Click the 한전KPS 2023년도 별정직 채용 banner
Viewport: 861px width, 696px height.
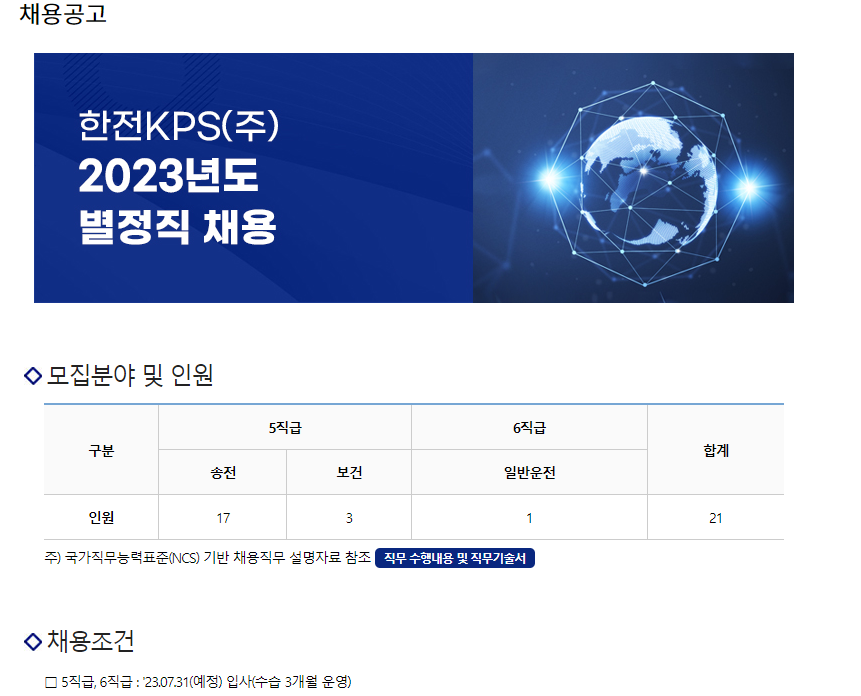[413, 178]
